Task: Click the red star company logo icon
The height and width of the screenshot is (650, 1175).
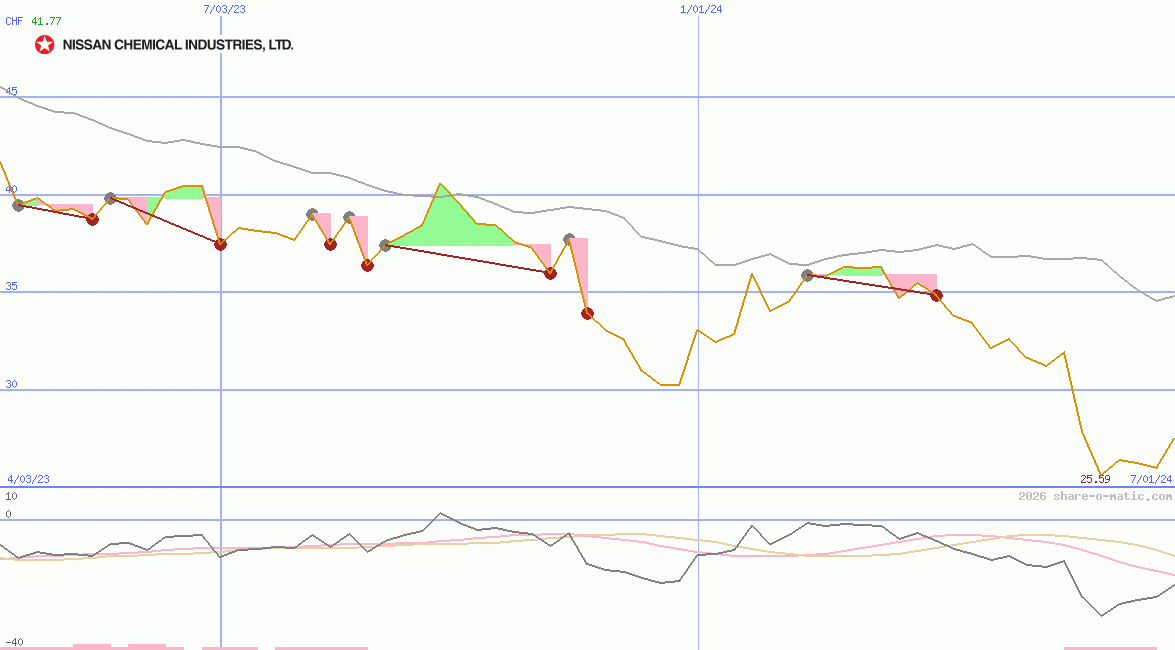Action: point(44,43)
